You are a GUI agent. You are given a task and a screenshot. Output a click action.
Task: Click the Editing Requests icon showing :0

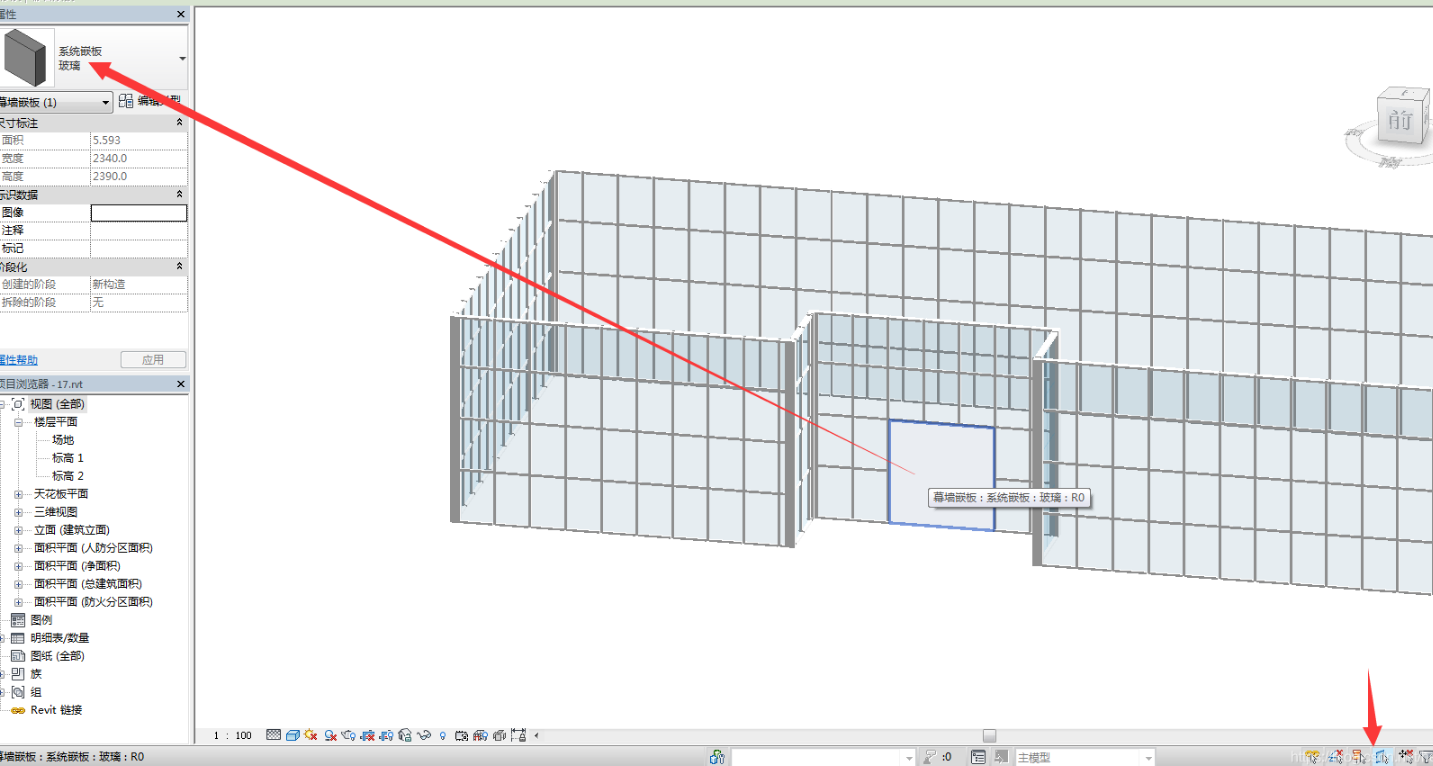pyautogui.click(x=938, y=758)
